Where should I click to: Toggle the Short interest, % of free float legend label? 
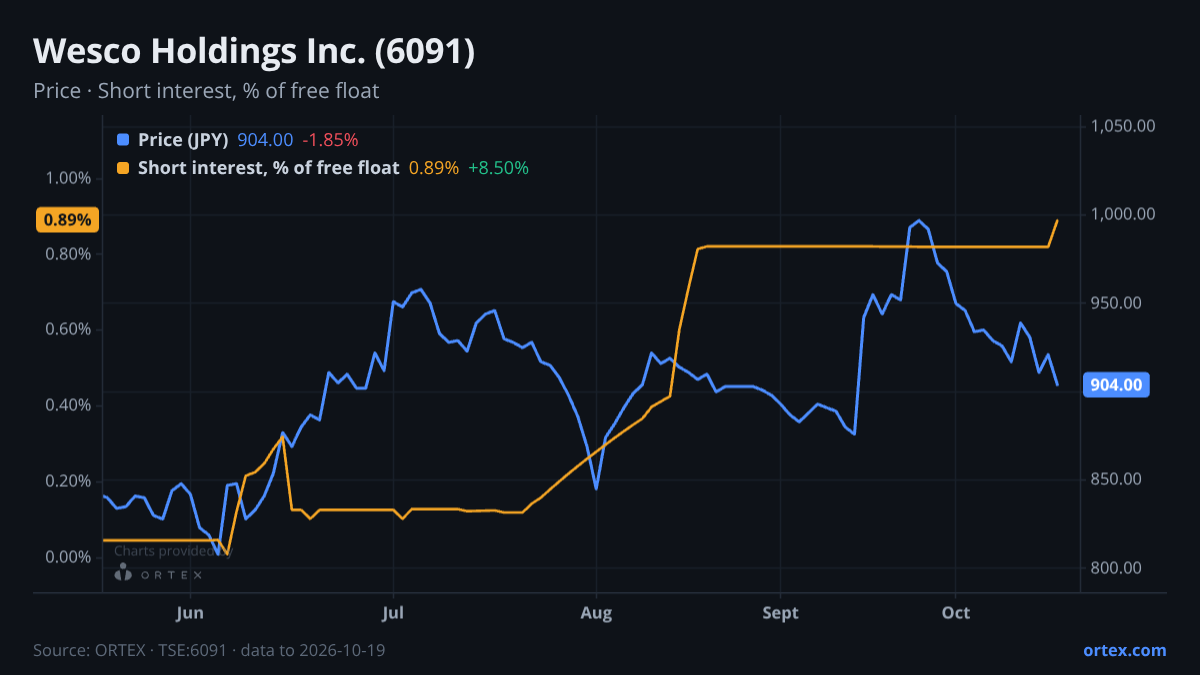268,168
